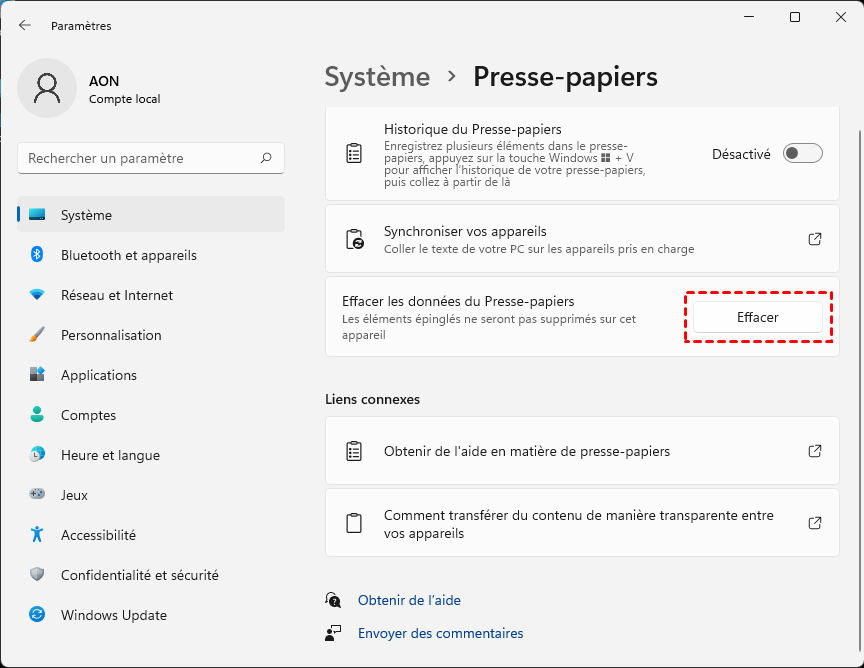The width and height of the screenshot is (864, 668).
Task: Open the Obtenir de l'aide link
Action: [x=409, y=600]
